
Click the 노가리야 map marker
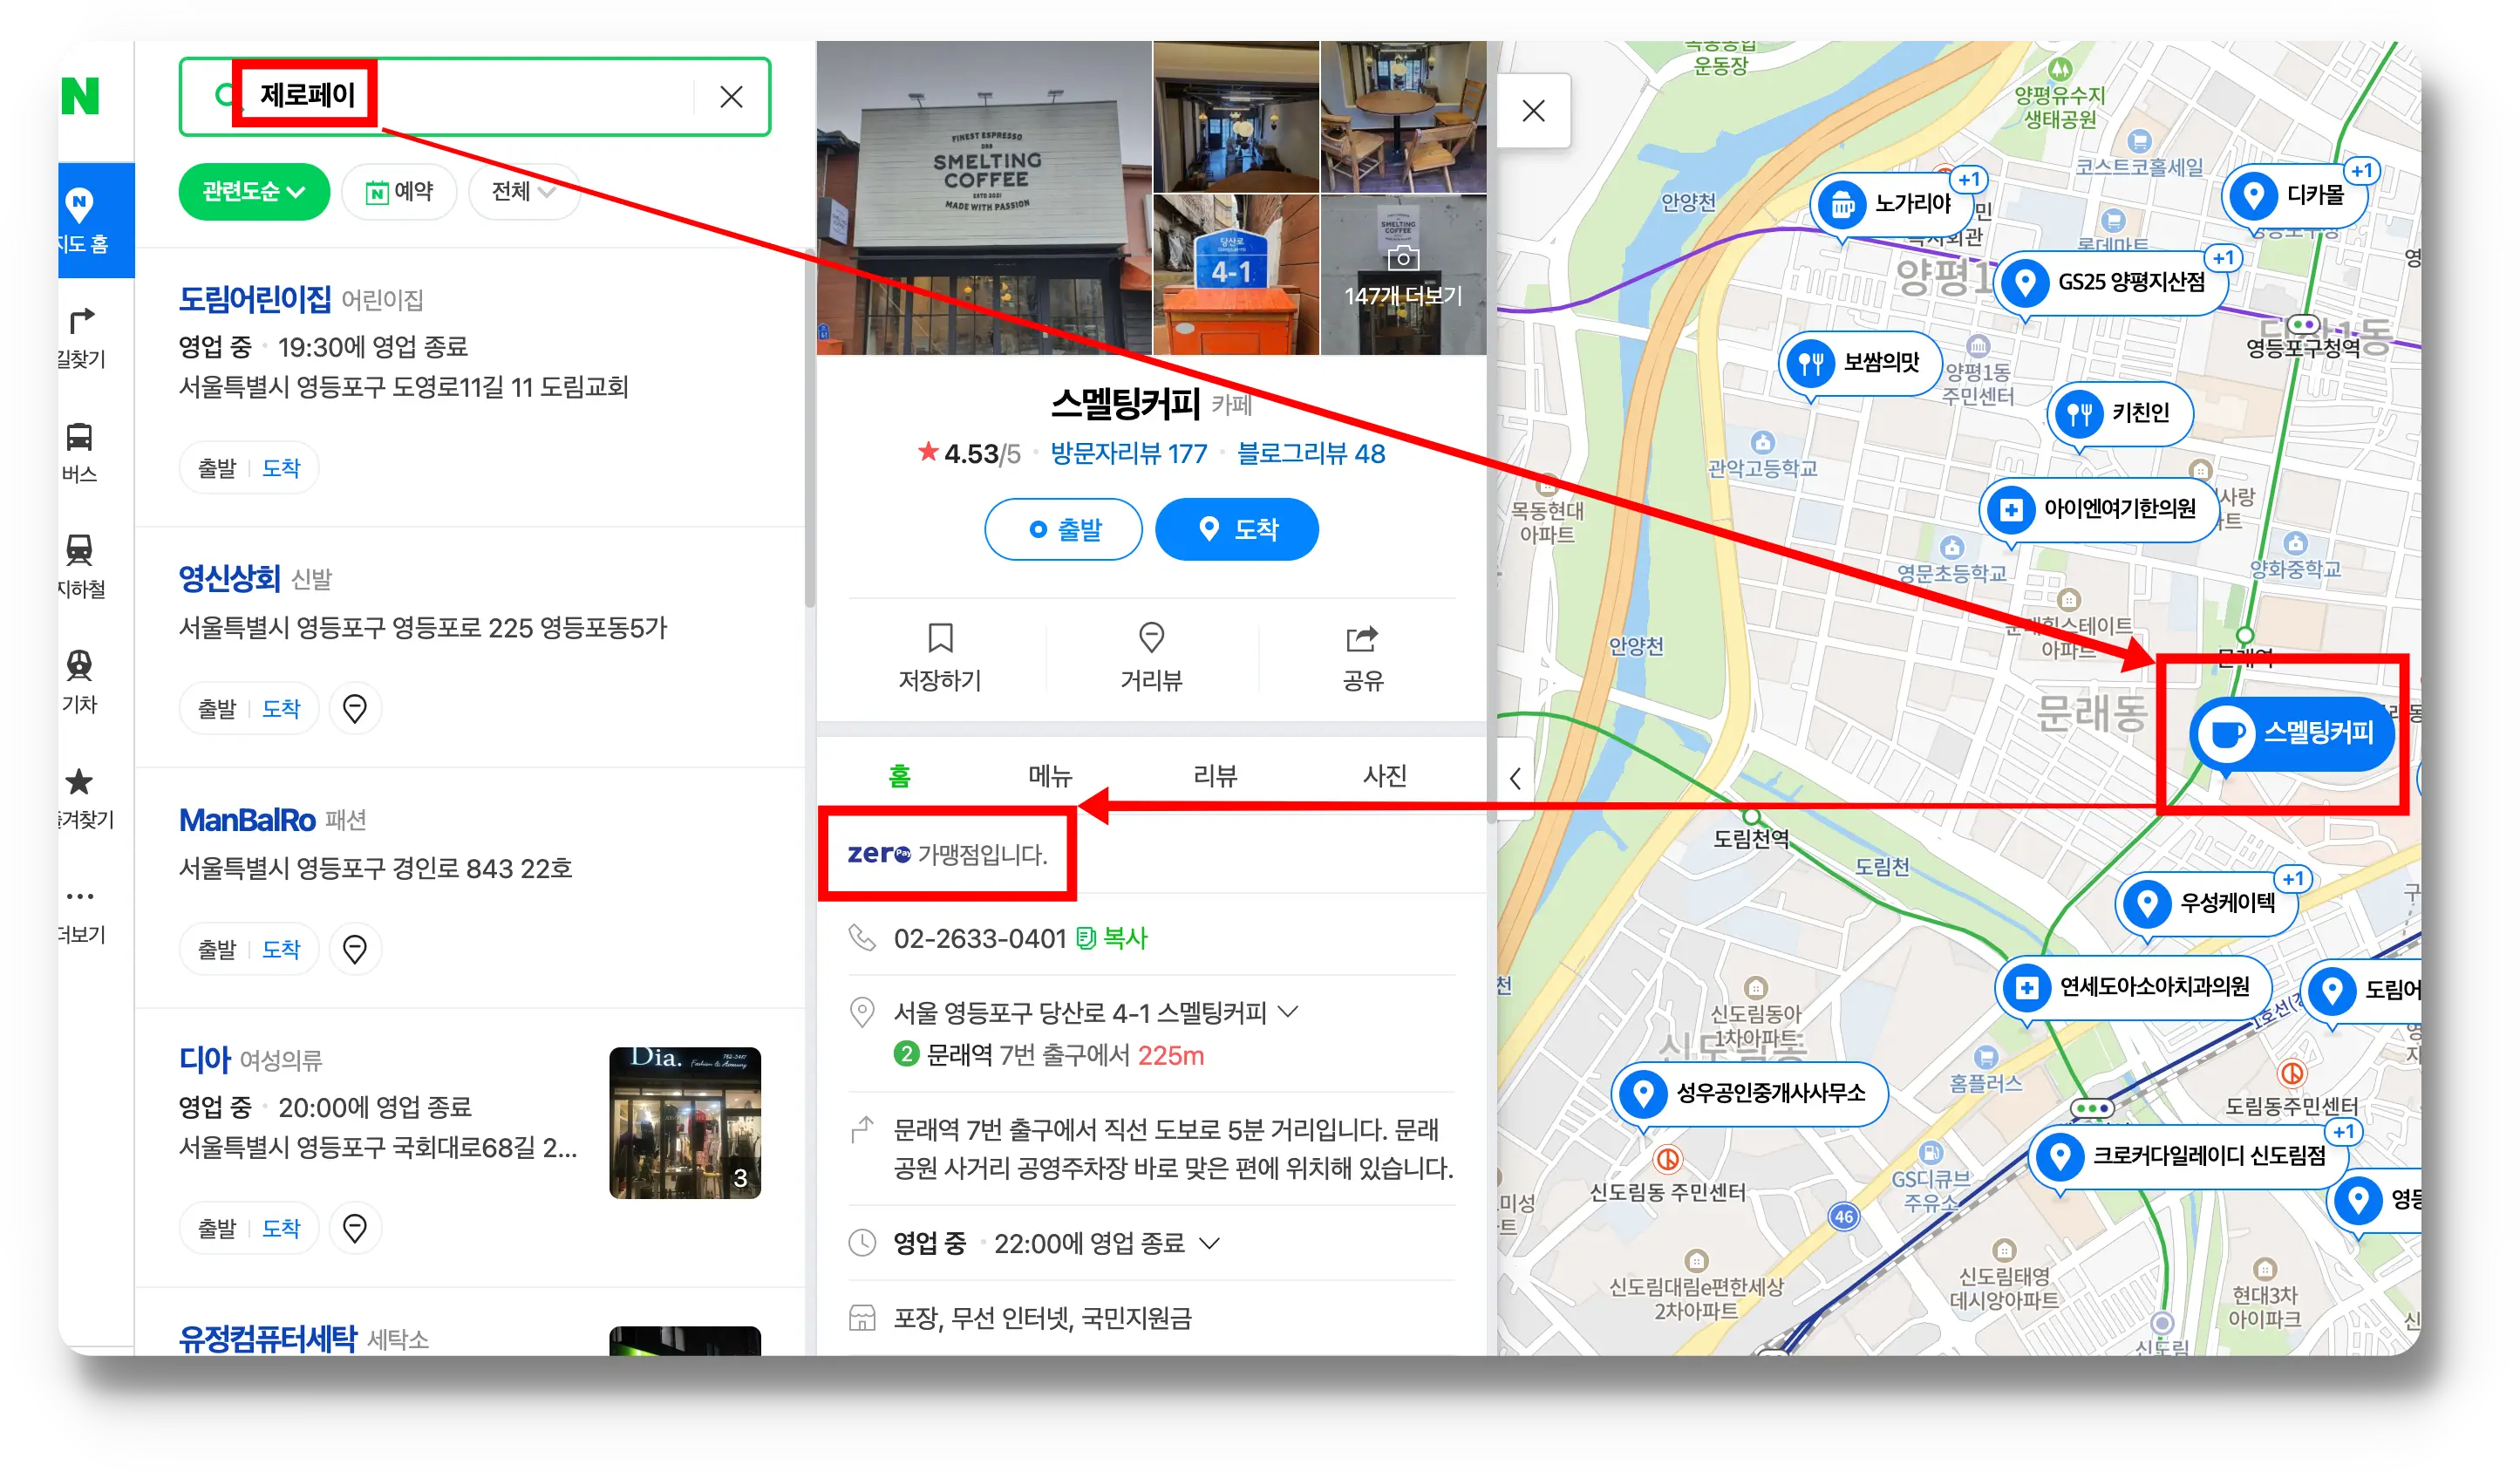click(x=1890, y=205)
